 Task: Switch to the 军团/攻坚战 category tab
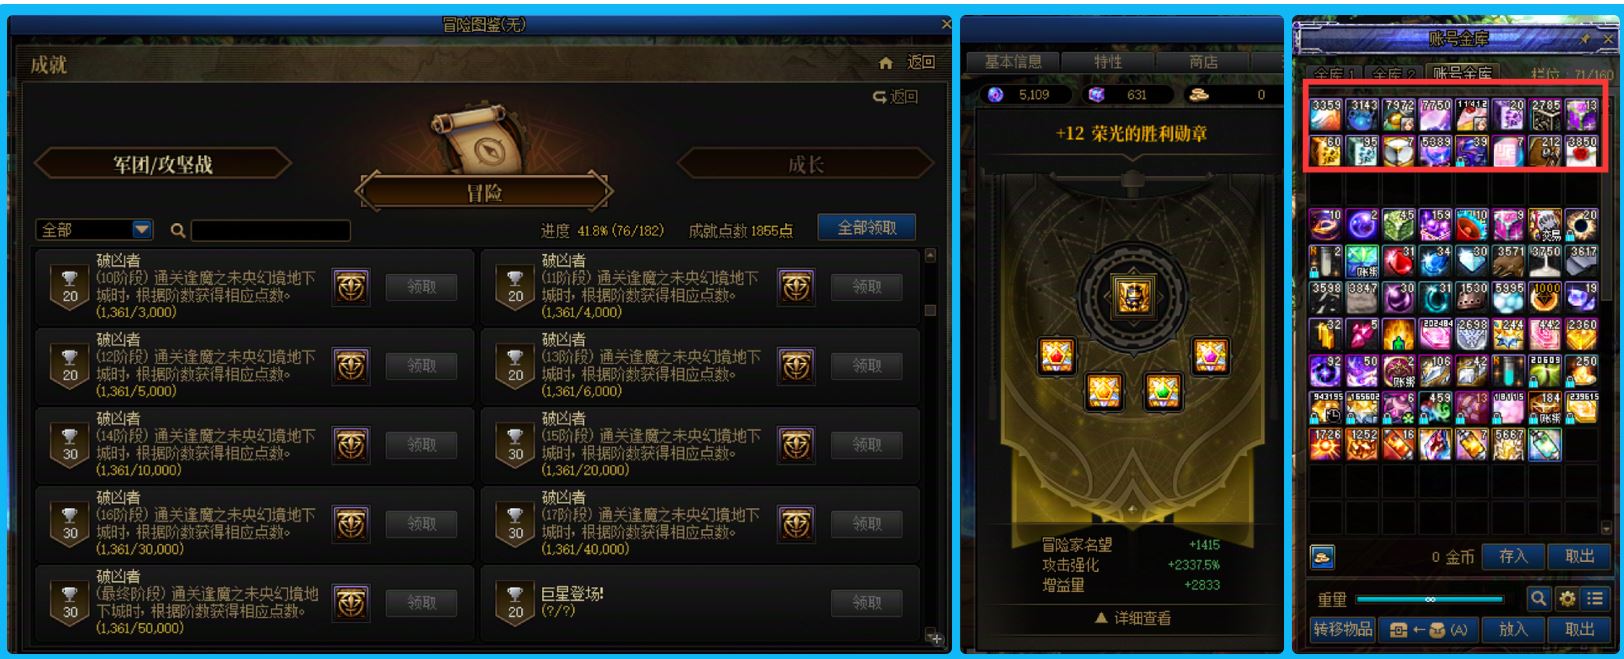162,164
